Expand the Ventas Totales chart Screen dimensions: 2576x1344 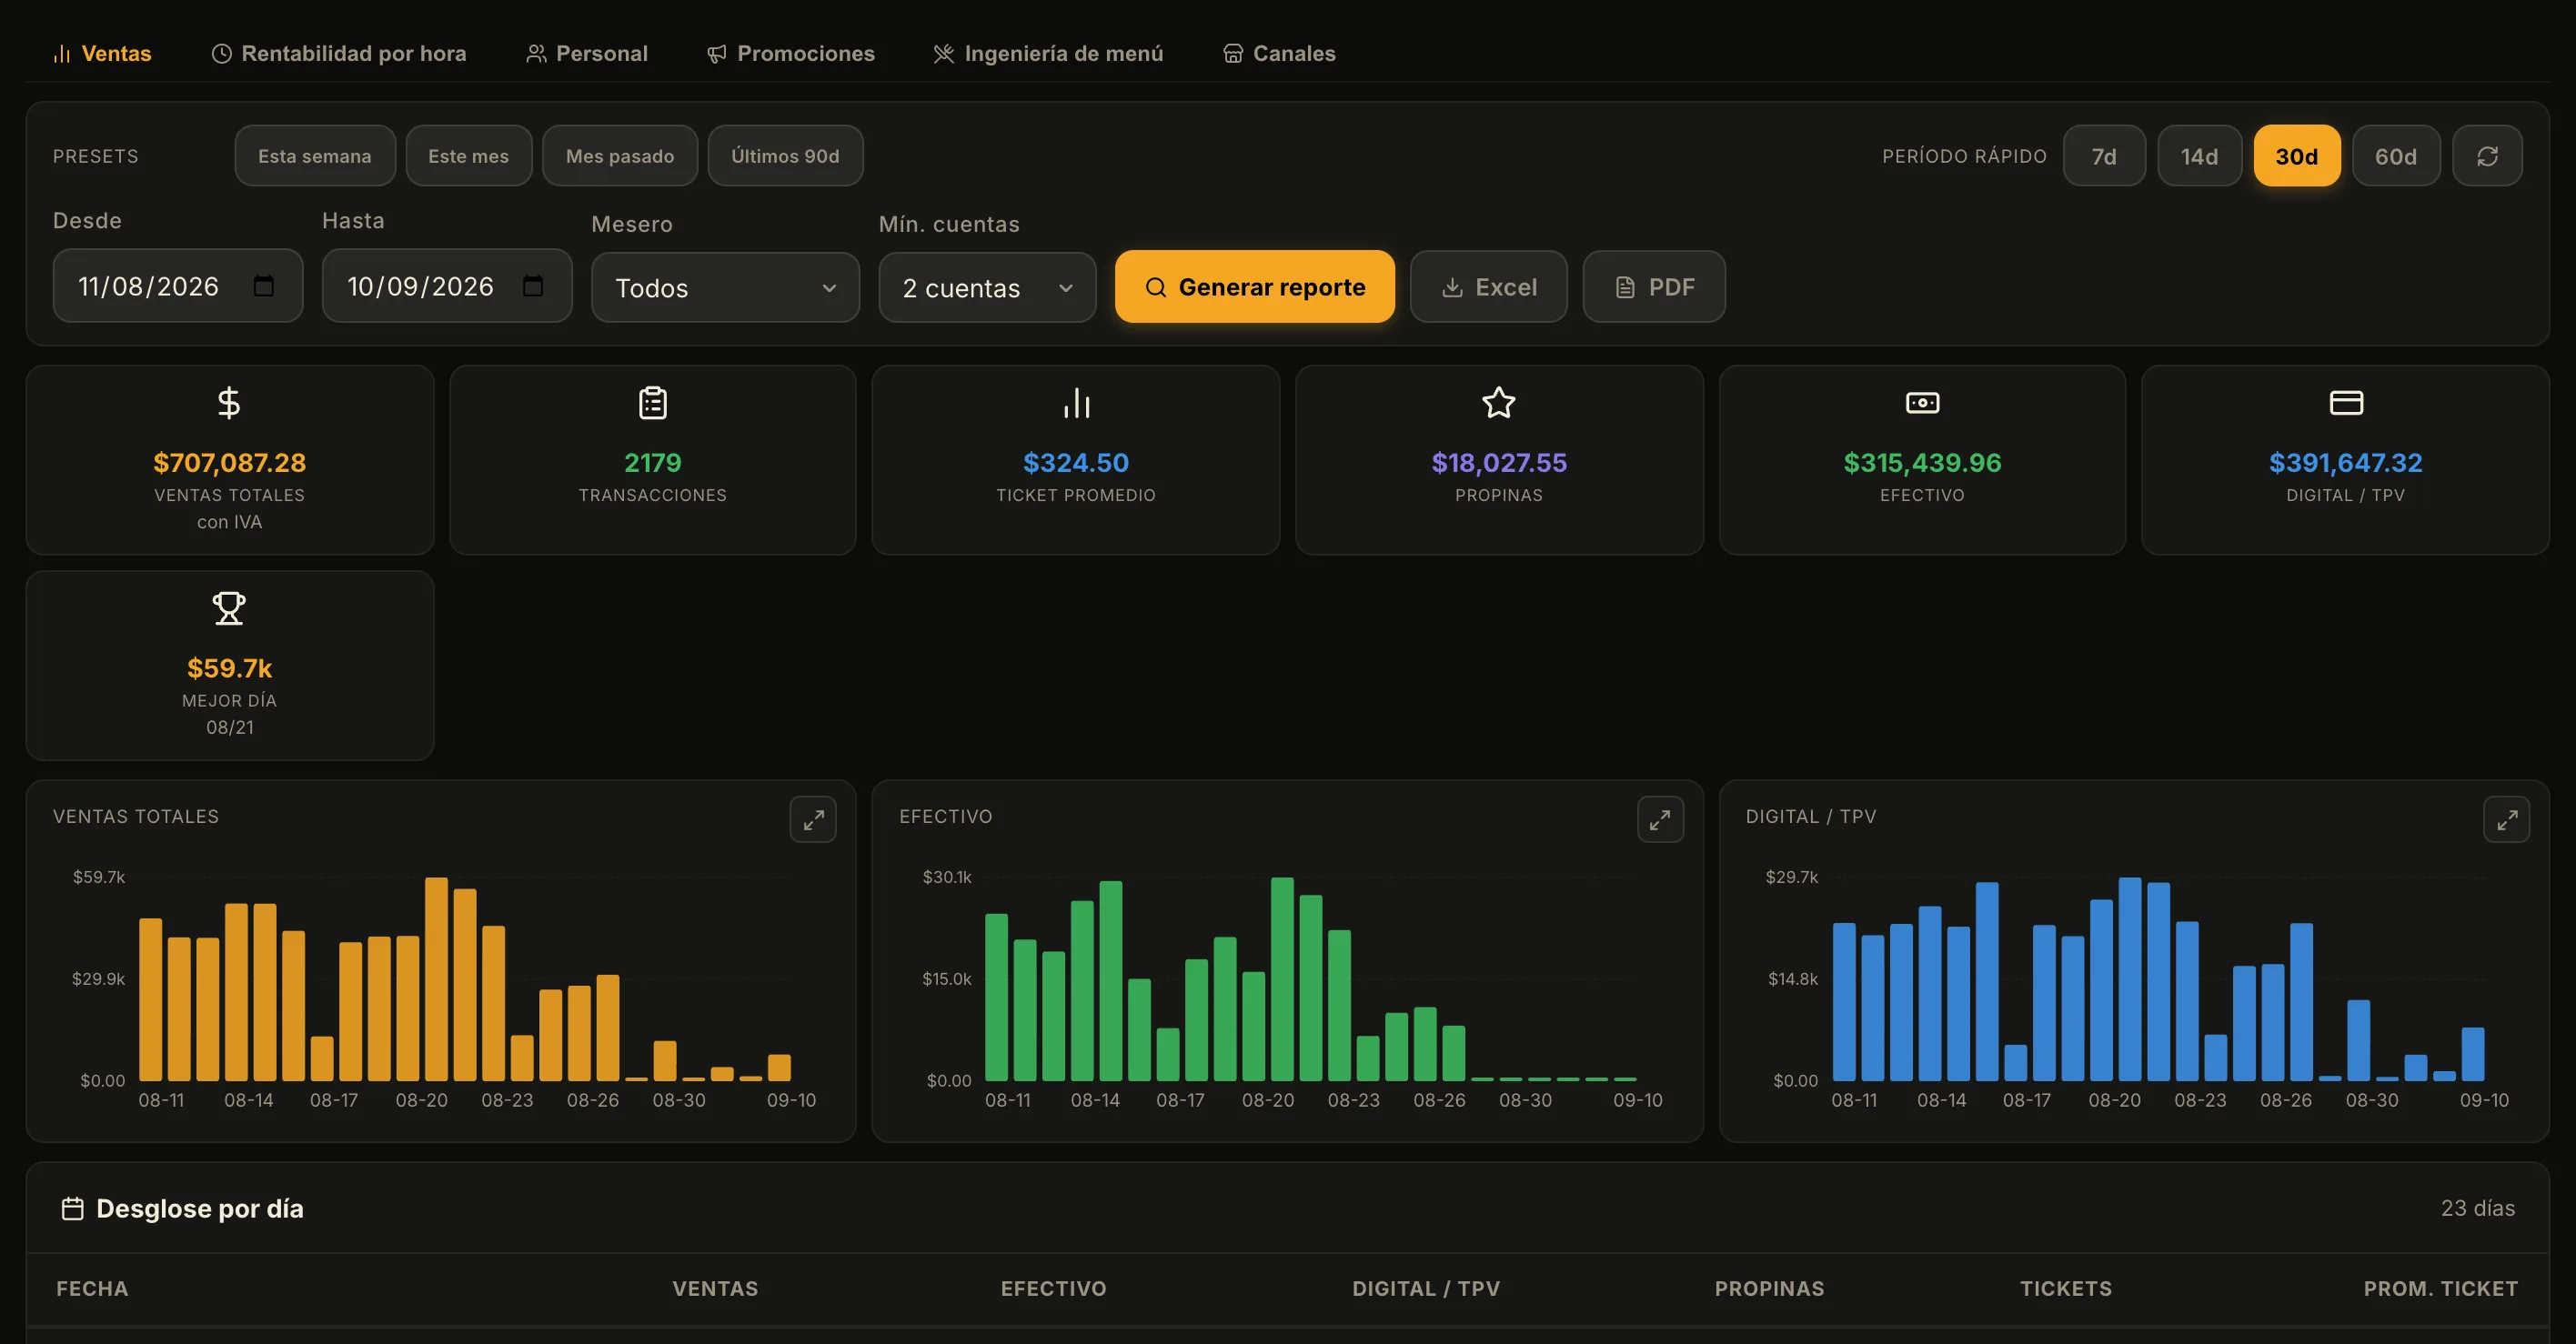[x=813, y=819]
